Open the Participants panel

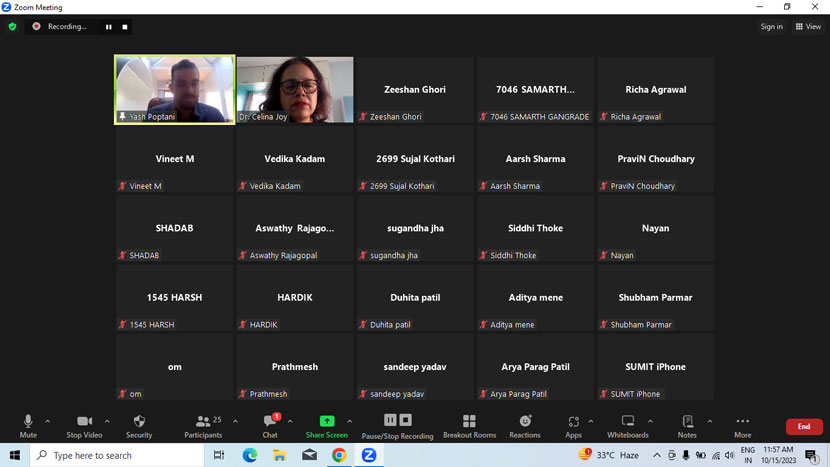[203, 425]
